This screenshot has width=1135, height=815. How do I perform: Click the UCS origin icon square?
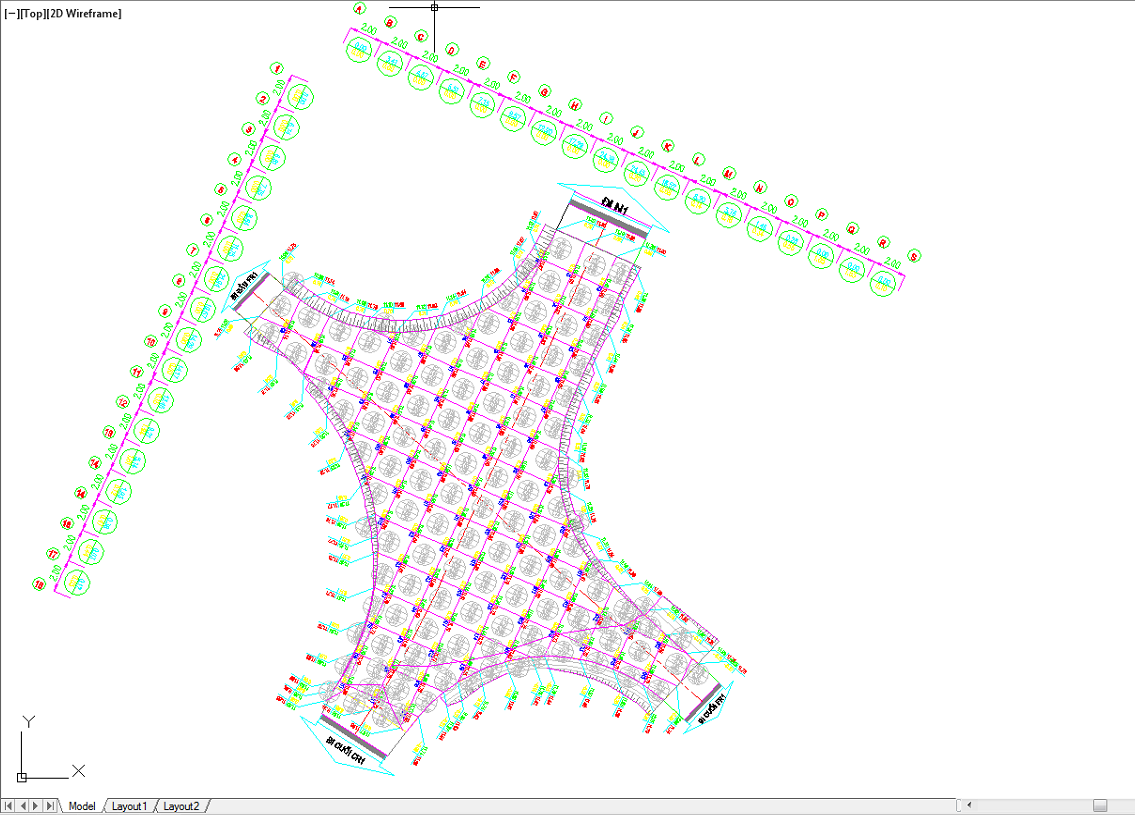(x=22, y=776)
